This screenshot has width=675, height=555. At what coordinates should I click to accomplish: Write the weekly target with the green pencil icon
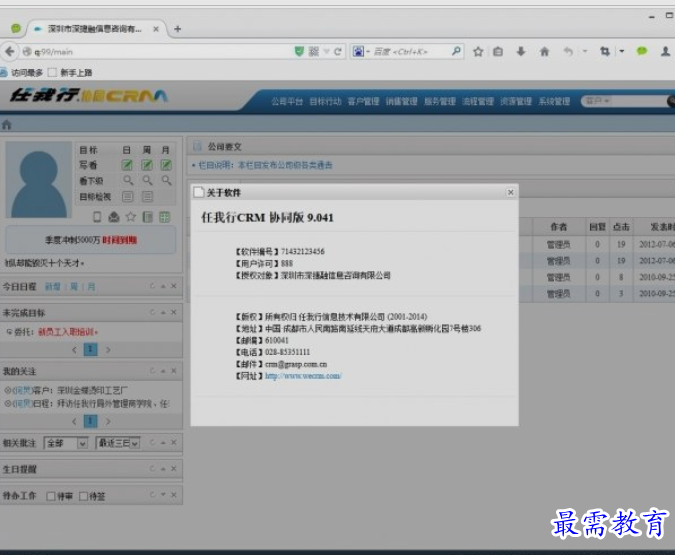coord(147,164)
